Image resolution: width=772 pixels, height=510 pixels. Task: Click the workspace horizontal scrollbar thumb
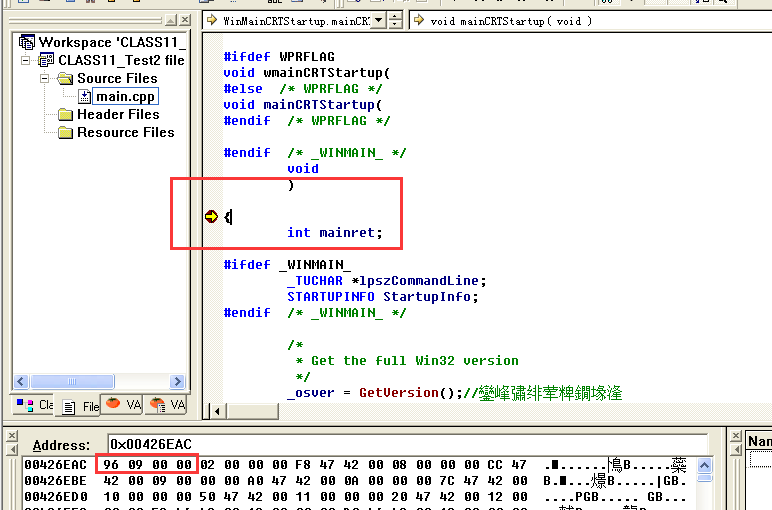72,382
